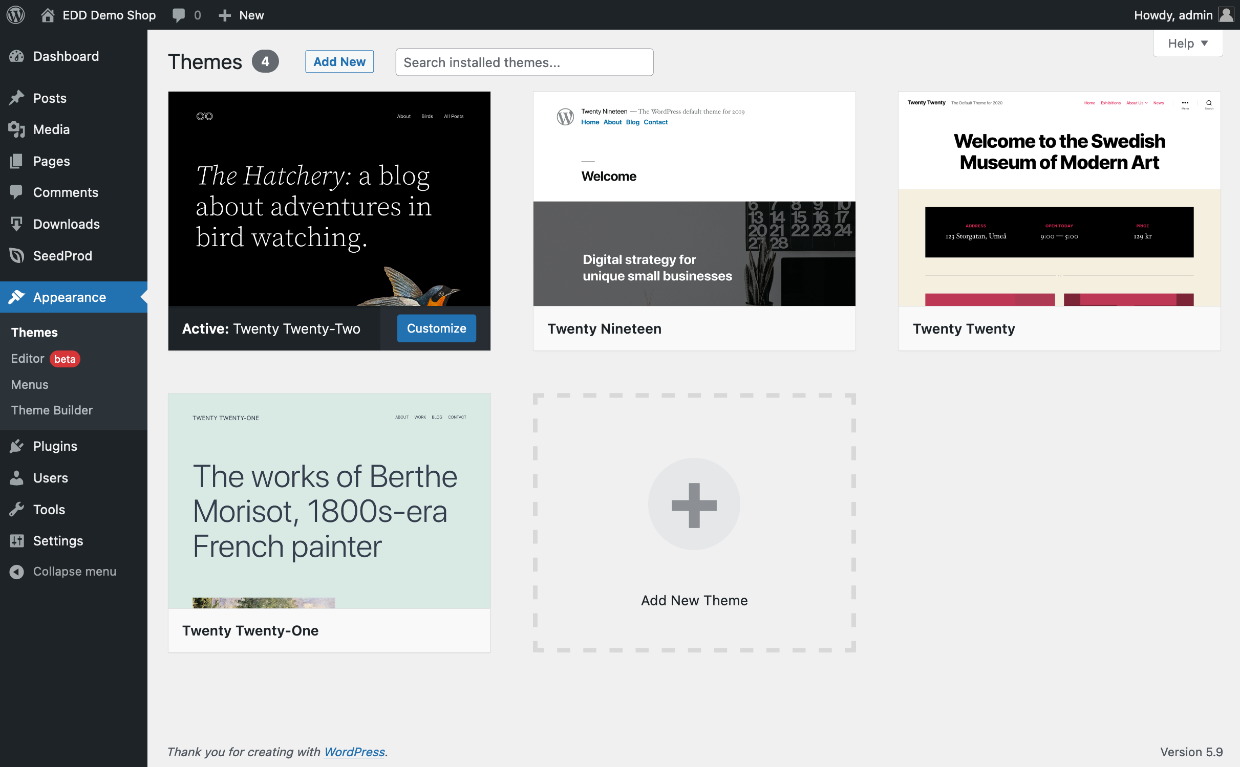Click the search installed themes field

[x=523, y=61]
